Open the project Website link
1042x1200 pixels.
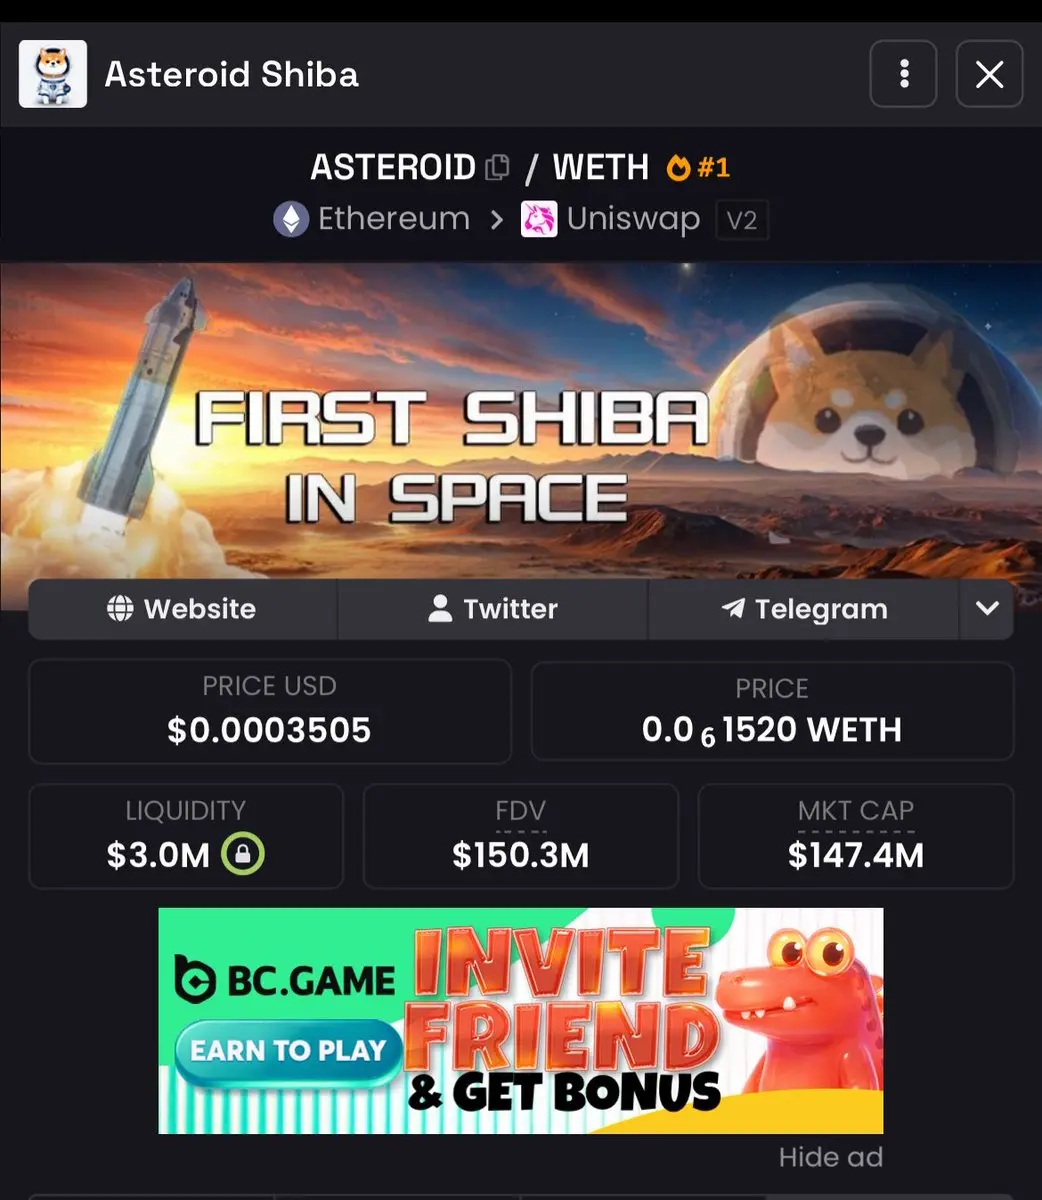(182, 609)
